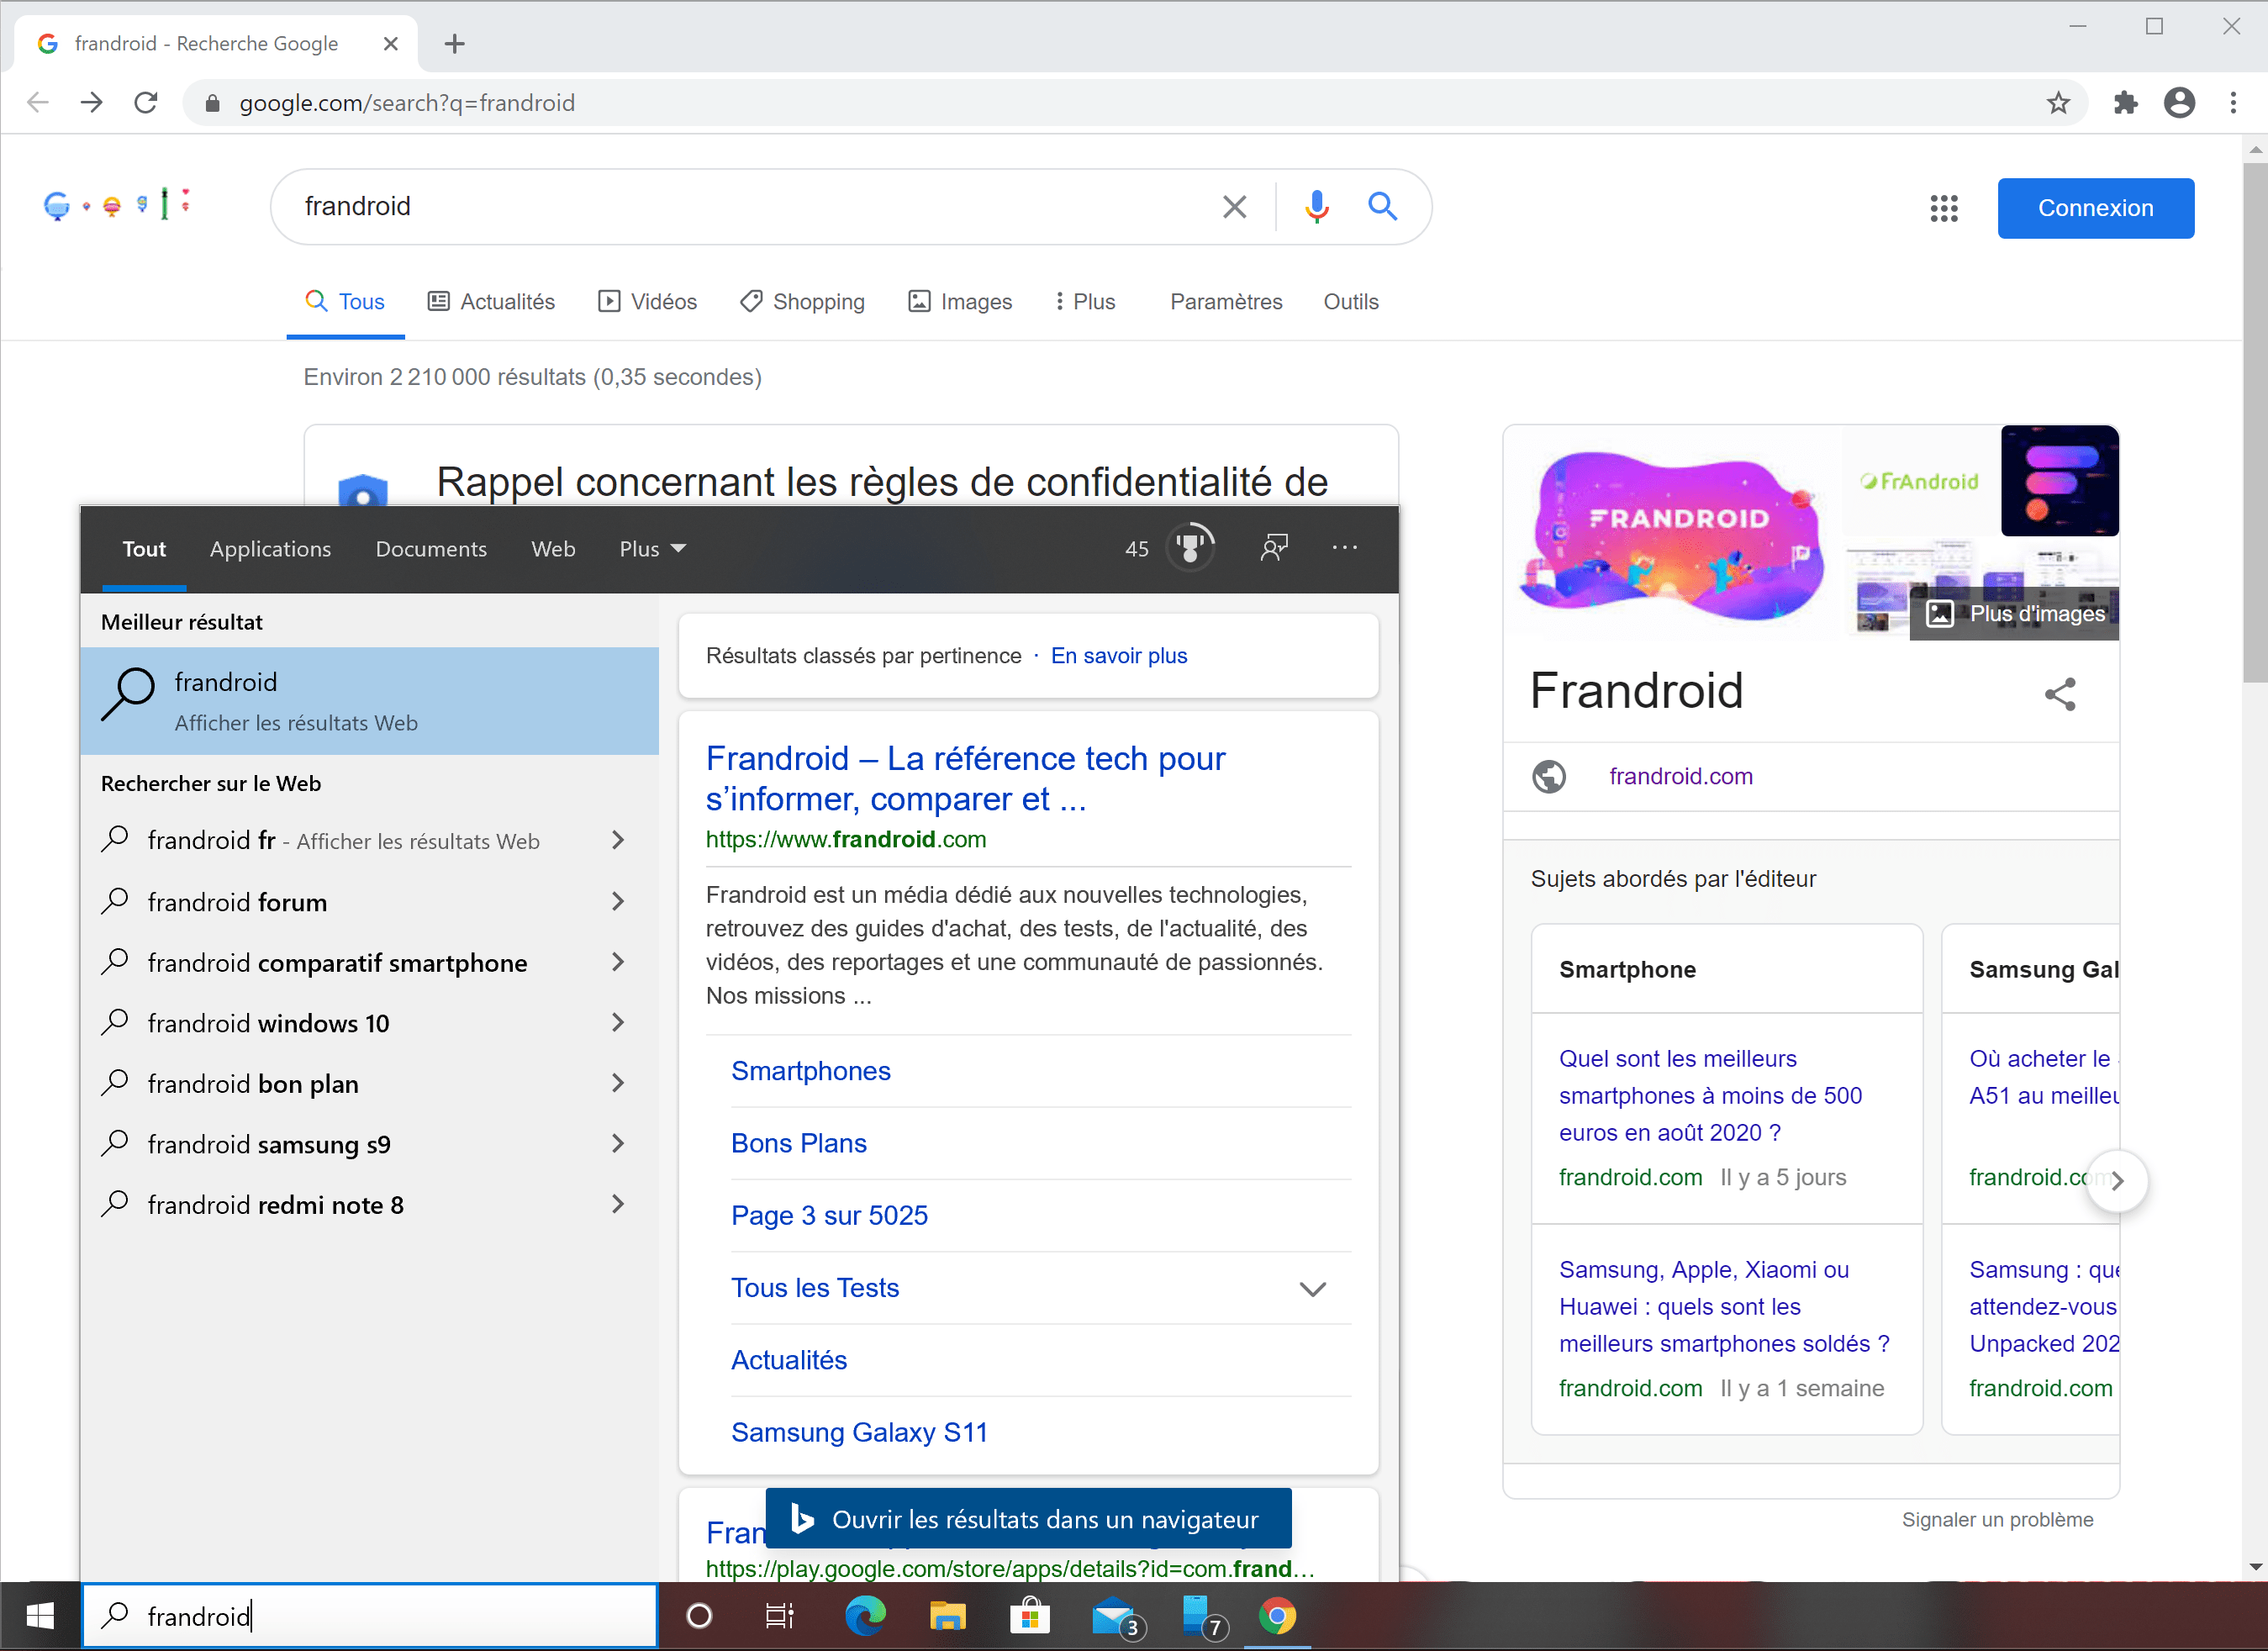Open the ellipsis menu in the search panel

1345,547
